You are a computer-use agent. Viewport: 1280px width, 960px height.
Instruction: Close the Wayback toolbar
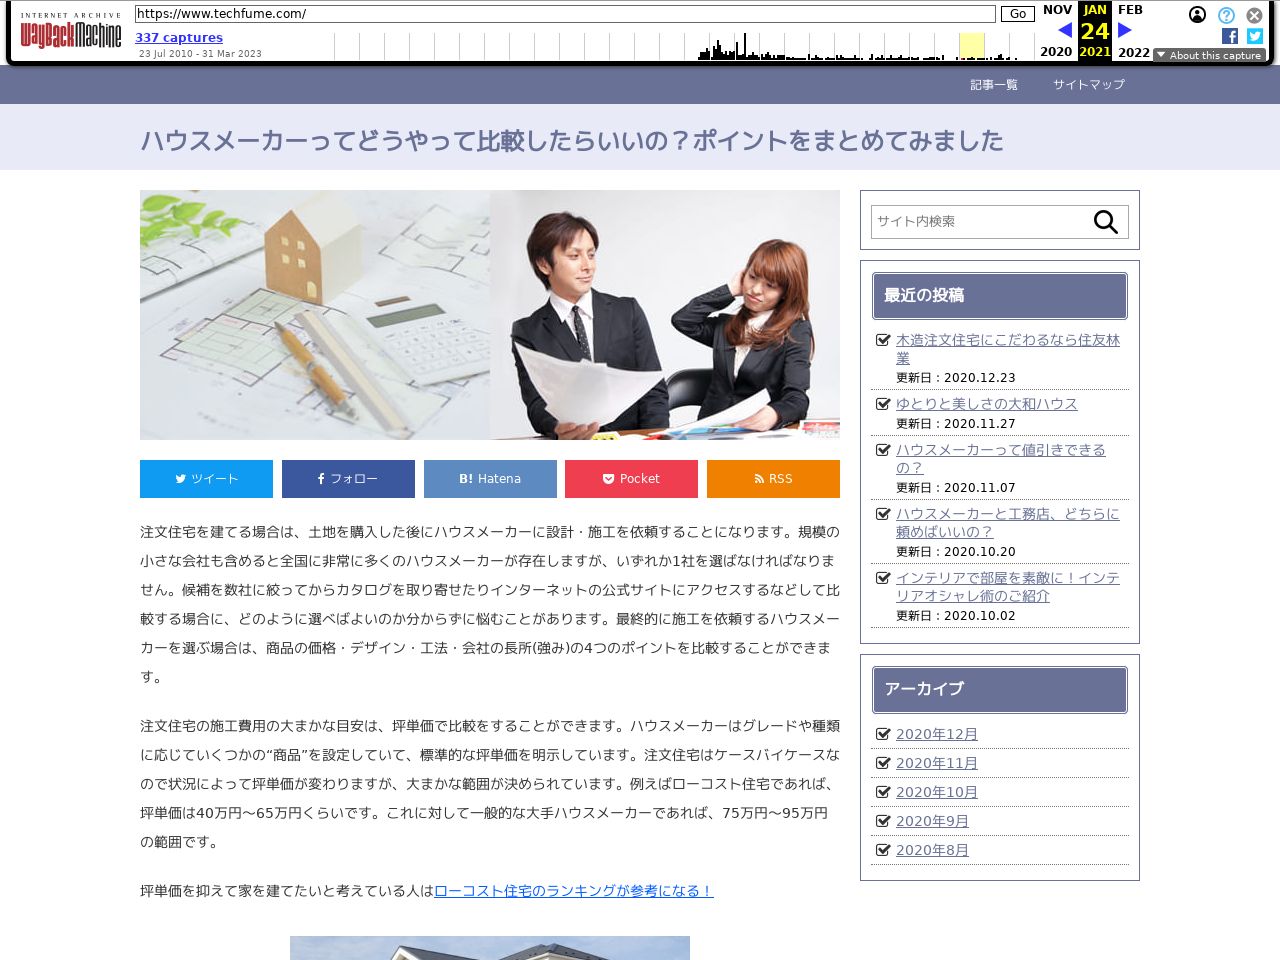[x=1254, y=15]
